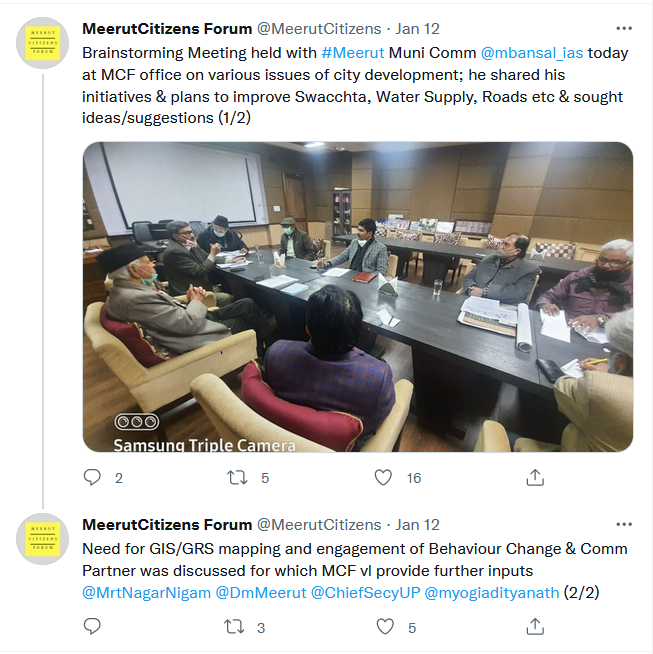Viewport: 653px width, 654px height.
Task: Open the @ChiefSecyUP mention
Action: 366,593
